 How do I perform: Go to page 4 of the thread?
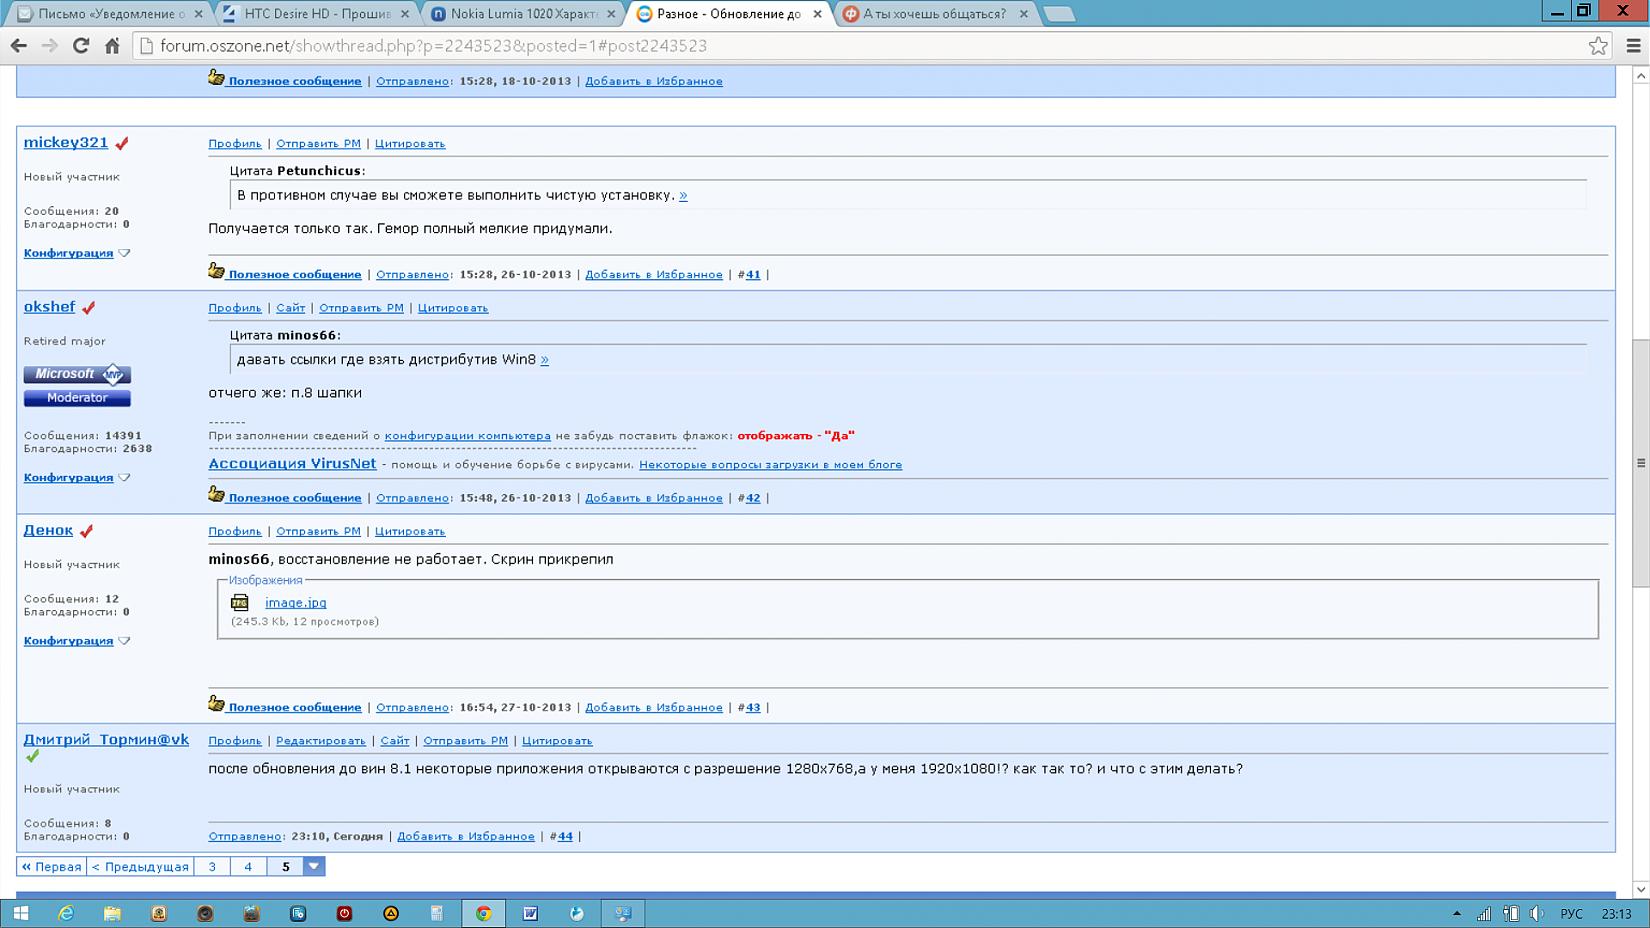[x=248, y=866]
